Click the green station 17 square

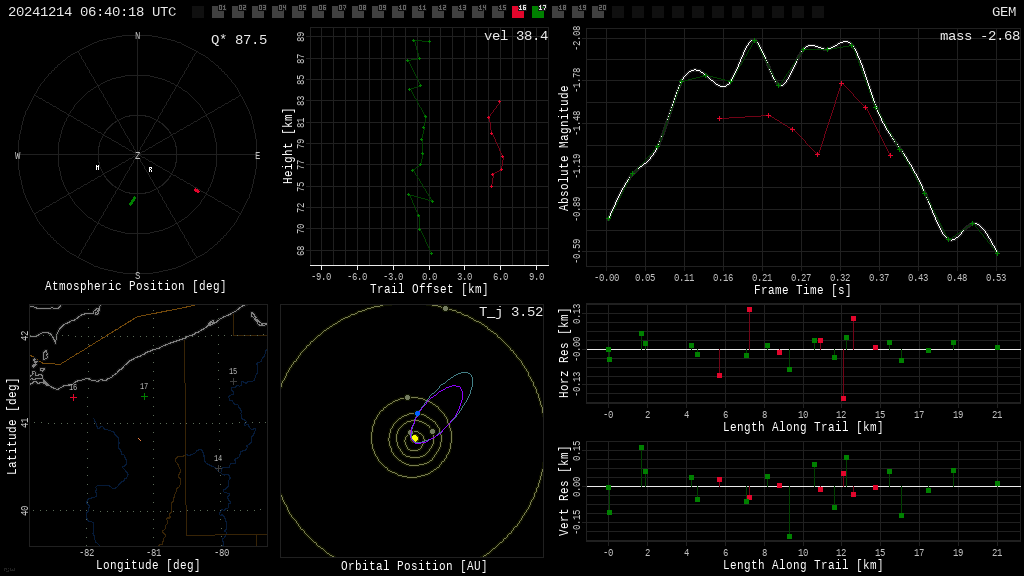click(x=538, y=12)
